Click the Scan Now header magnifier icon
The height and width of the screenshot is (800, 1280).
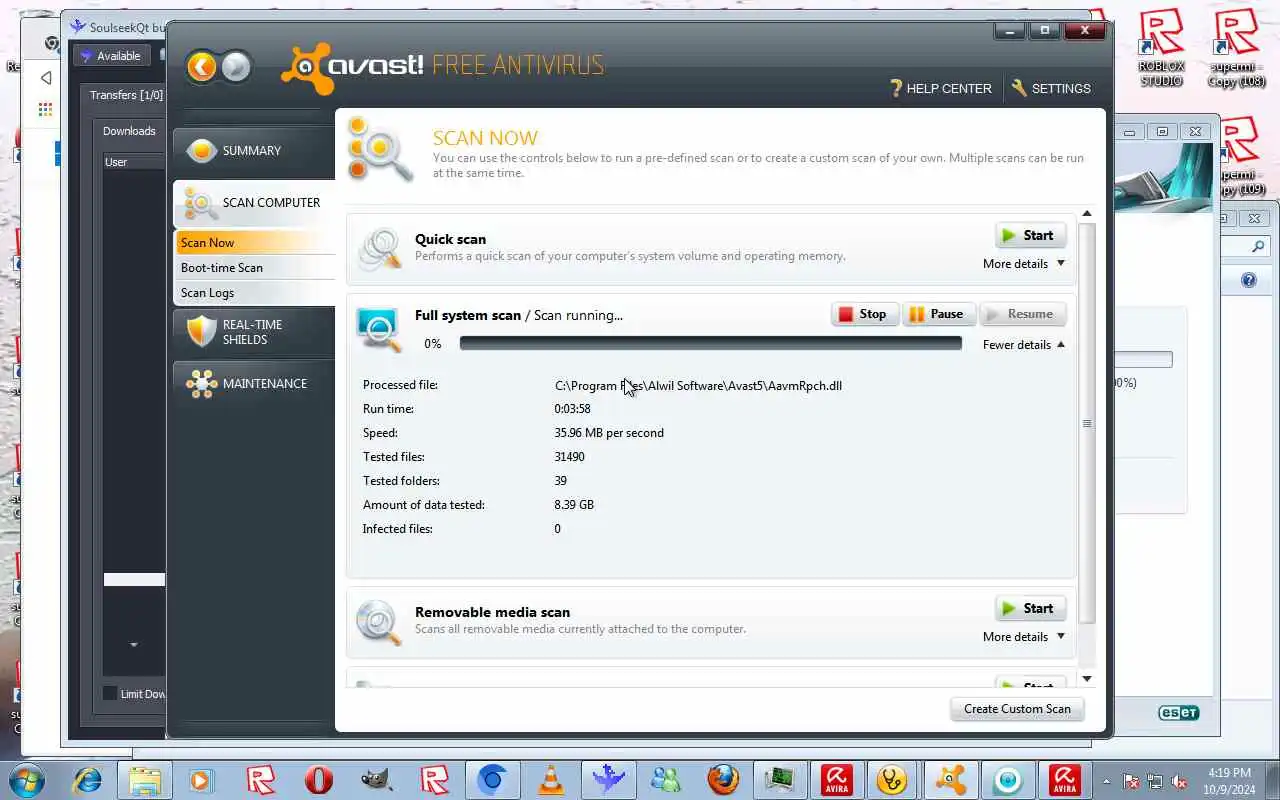coord(380,150)
